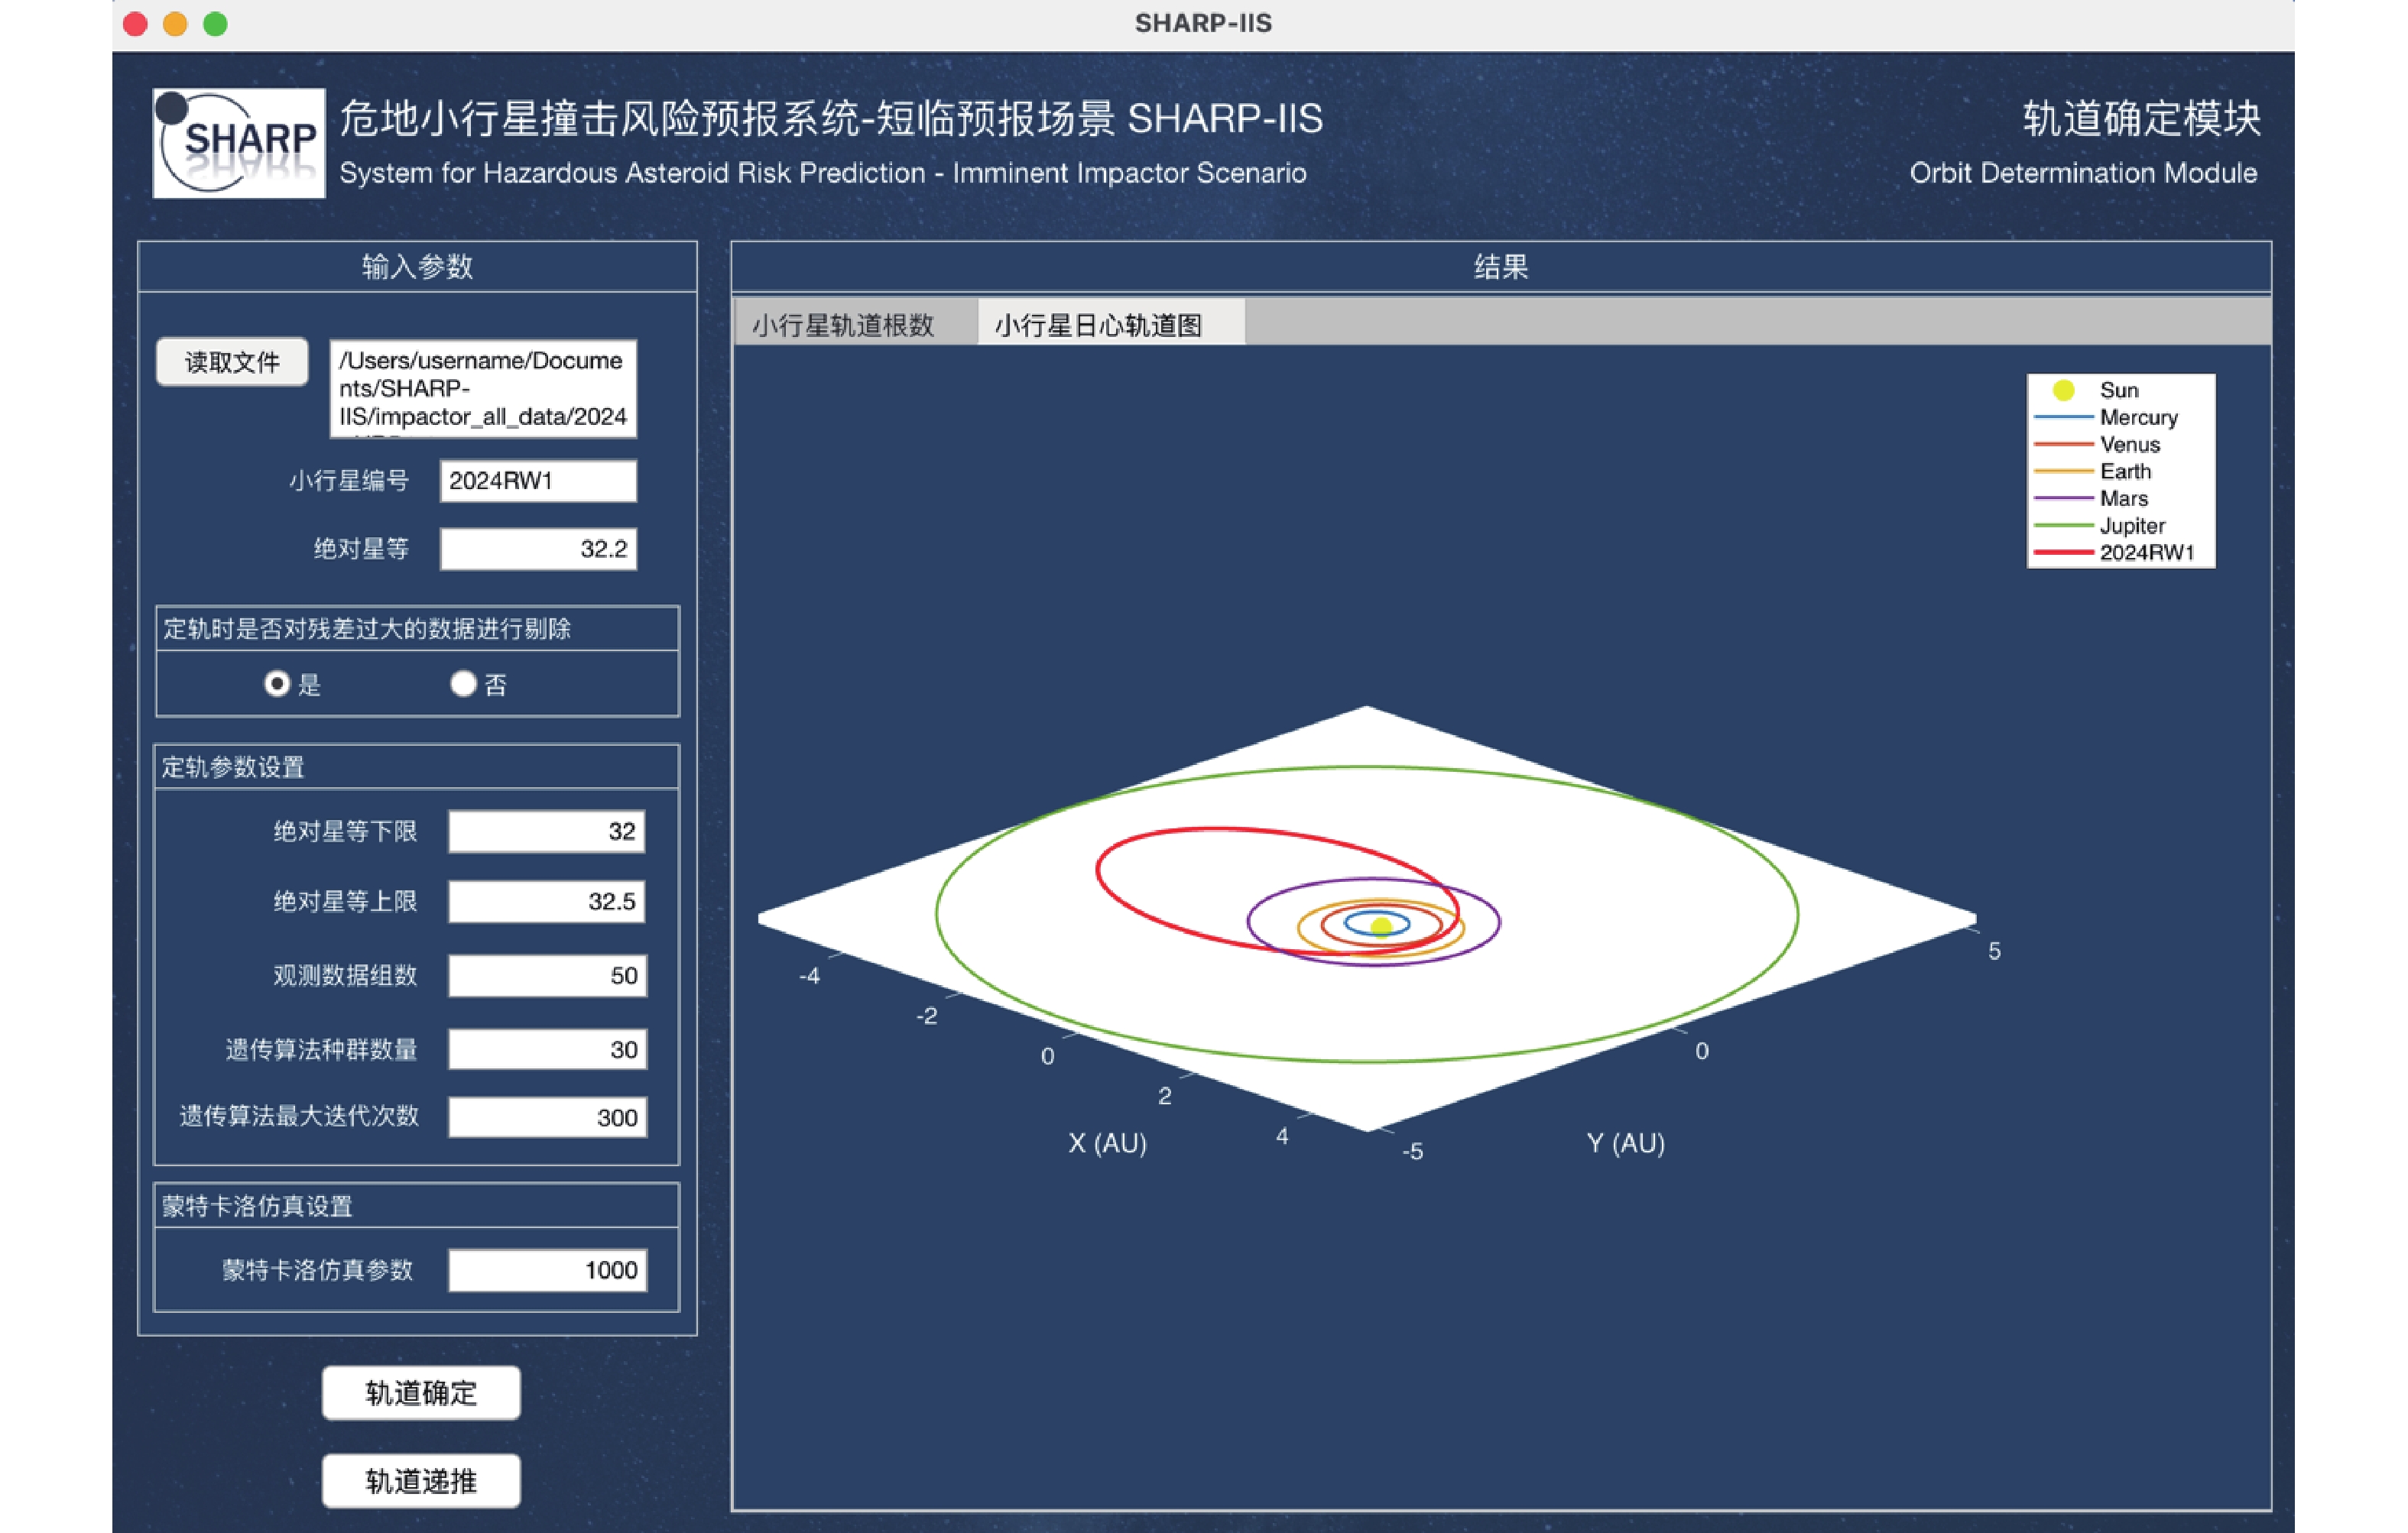
Task: Click the 观测数据组数 field
Action: click(547, 976)
